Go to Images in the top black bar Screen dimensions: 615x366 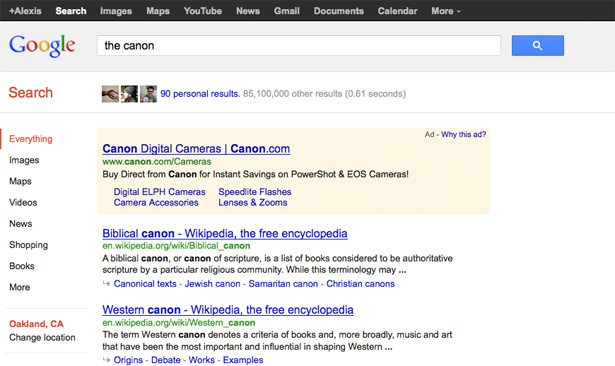pyautogui.click(x=116, y=11)
